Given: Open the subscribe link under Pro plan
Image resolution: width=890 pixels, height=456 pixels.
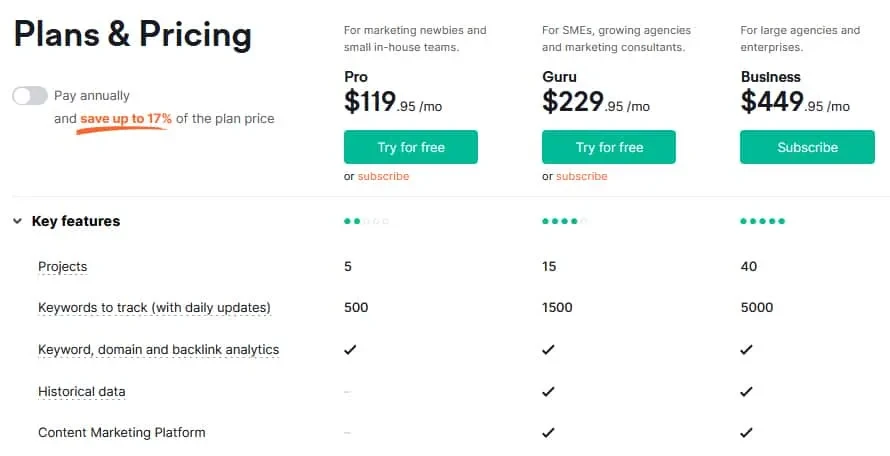Looking at the screenshot, I should click(383, 176).
